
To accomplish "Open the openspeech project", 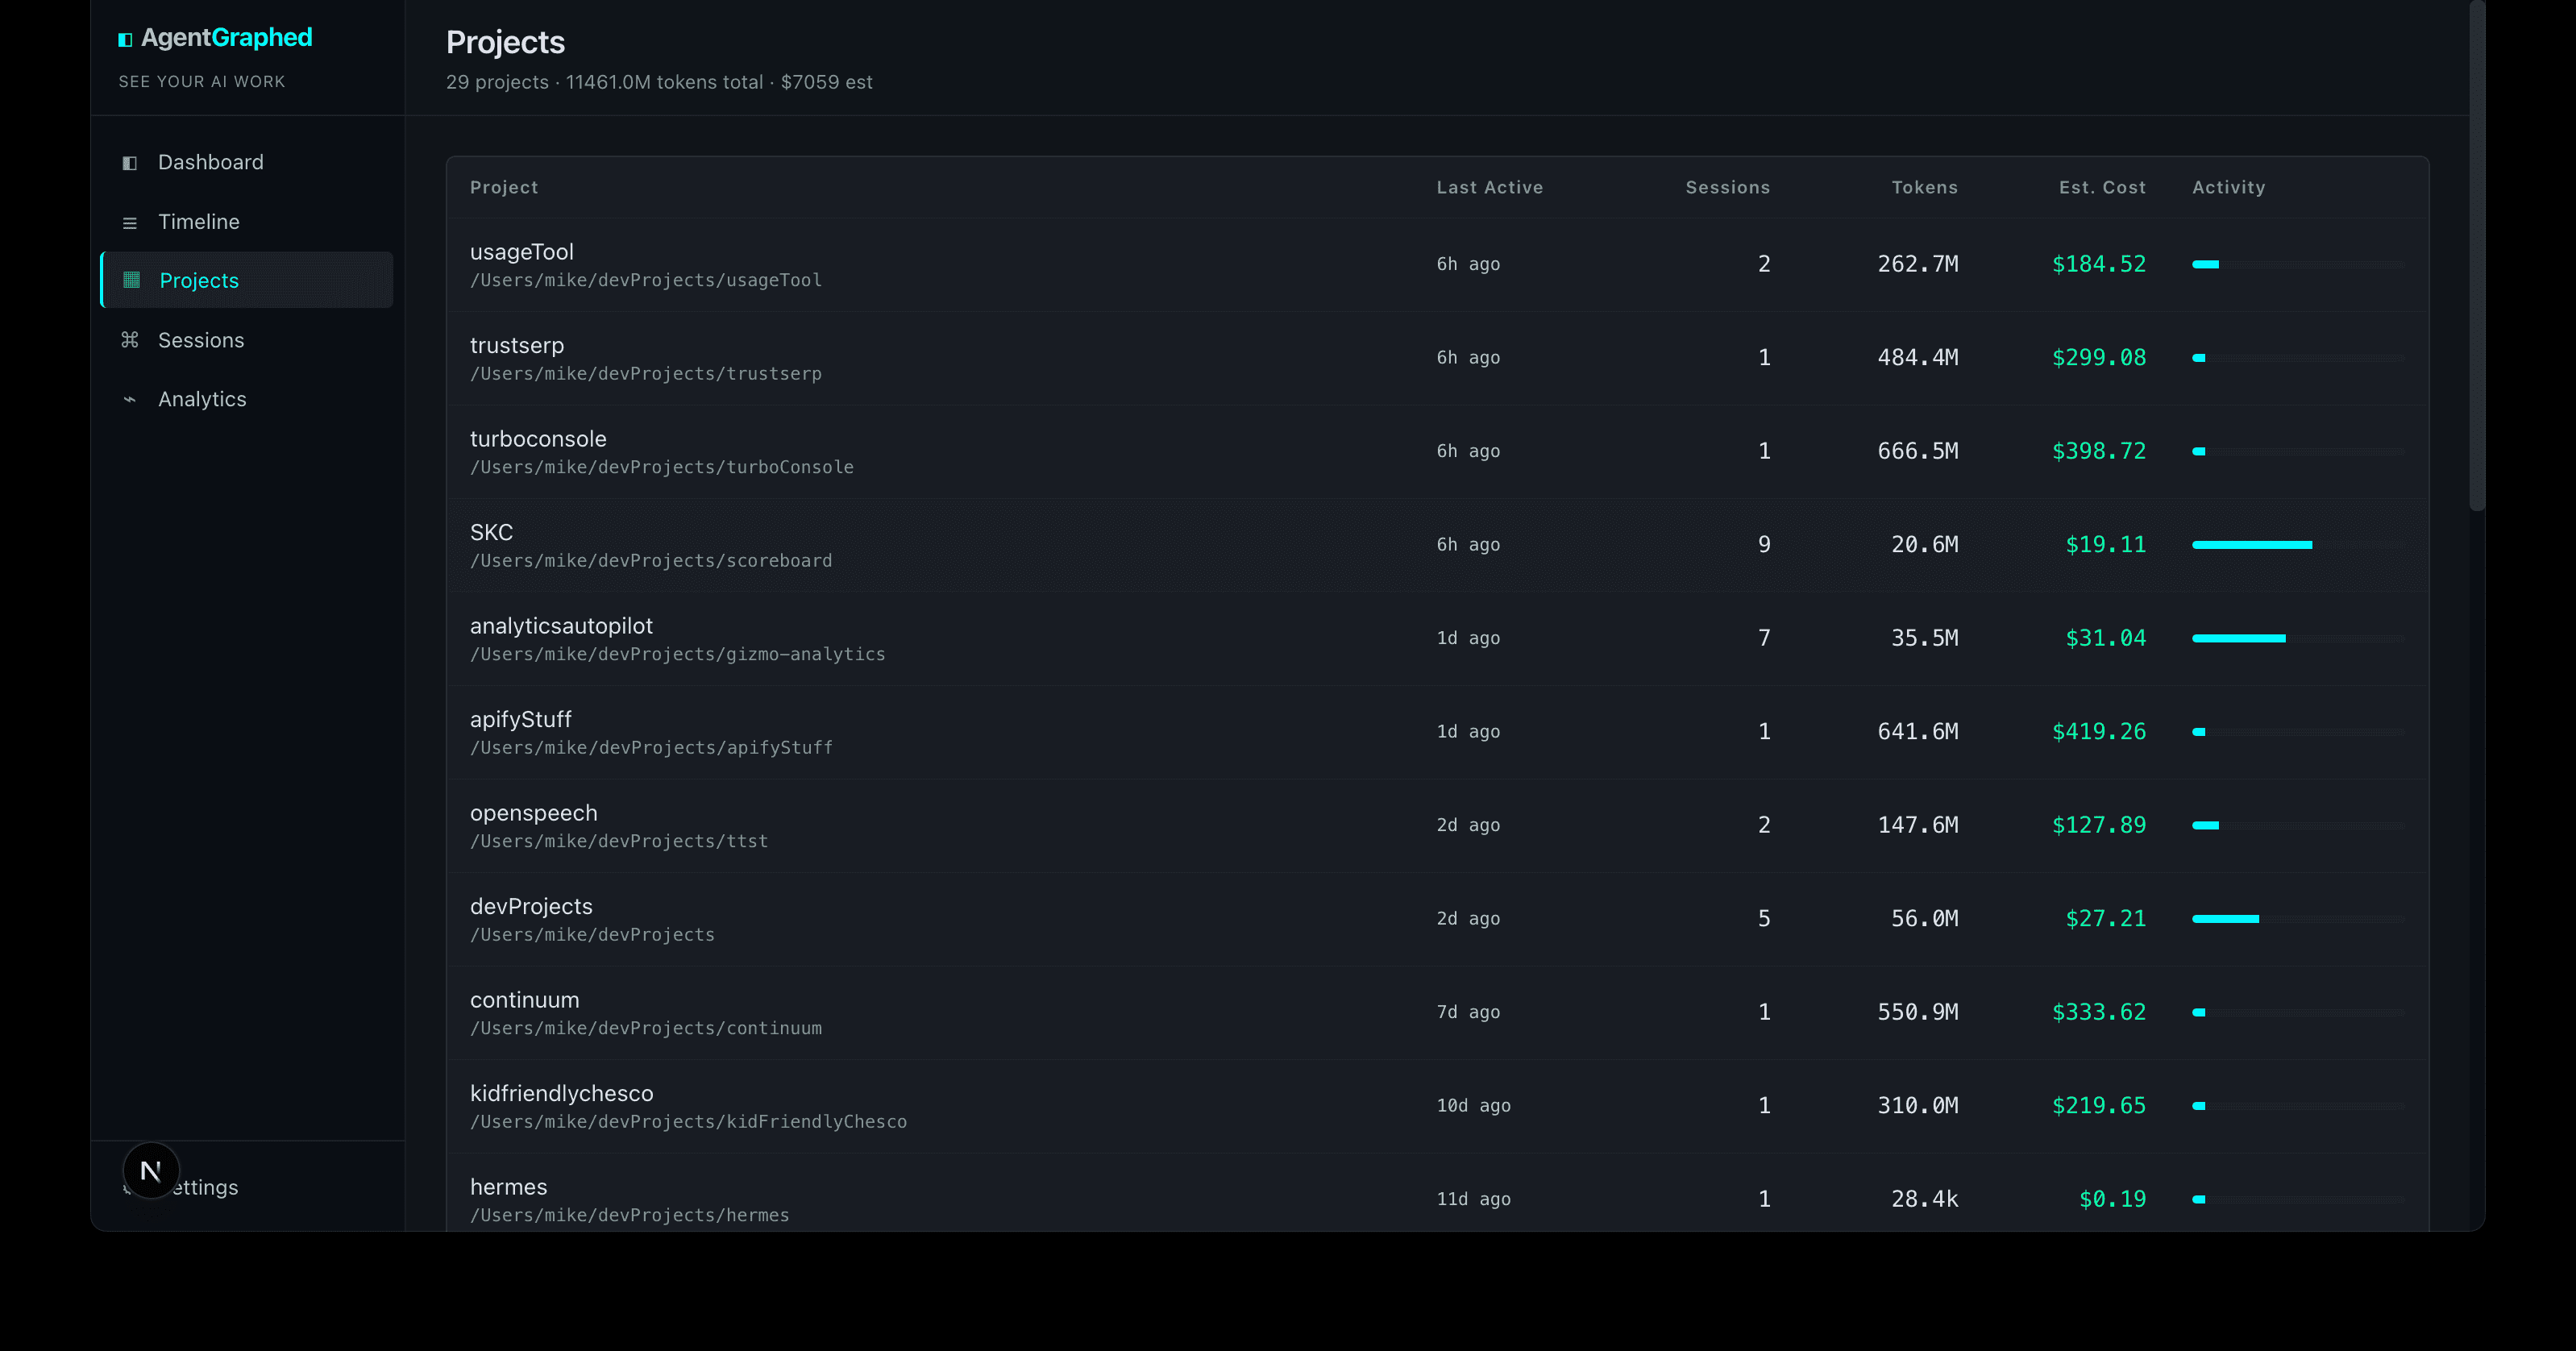I will click(x=534, y=813).
